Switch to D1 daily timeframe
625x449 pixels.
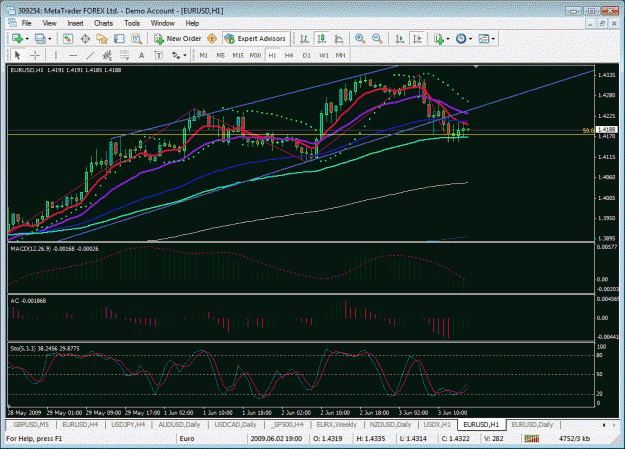[x=306, y=55]
